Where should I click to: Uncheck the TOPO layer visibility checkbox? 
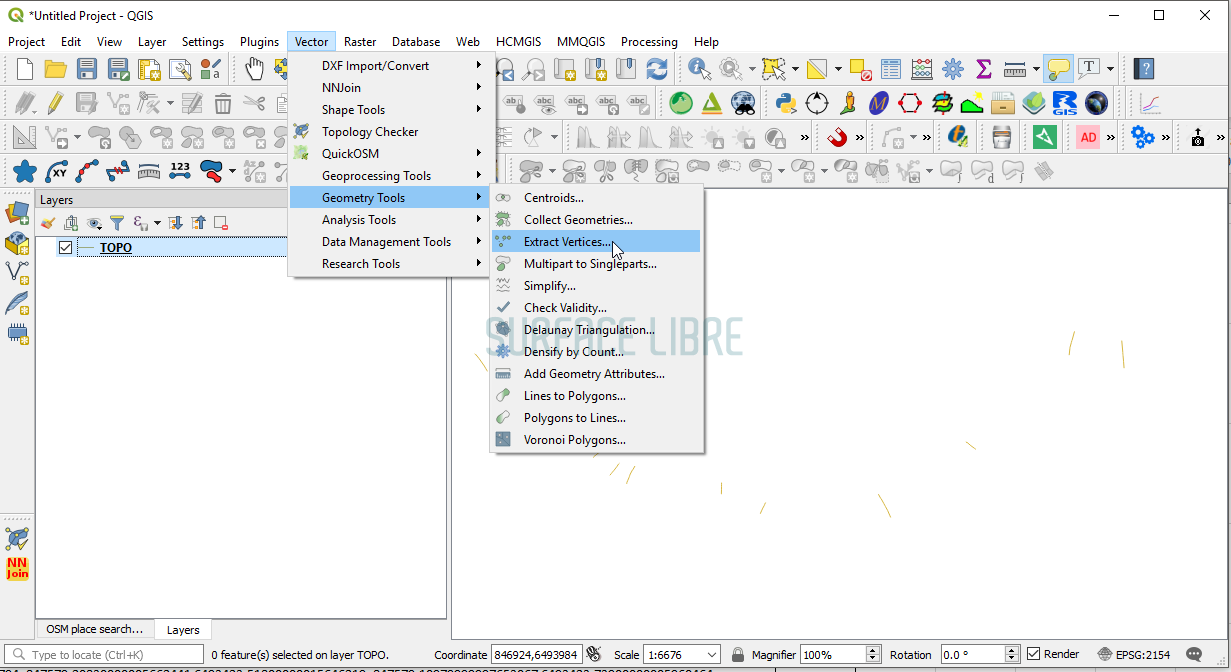click(66, 248)
